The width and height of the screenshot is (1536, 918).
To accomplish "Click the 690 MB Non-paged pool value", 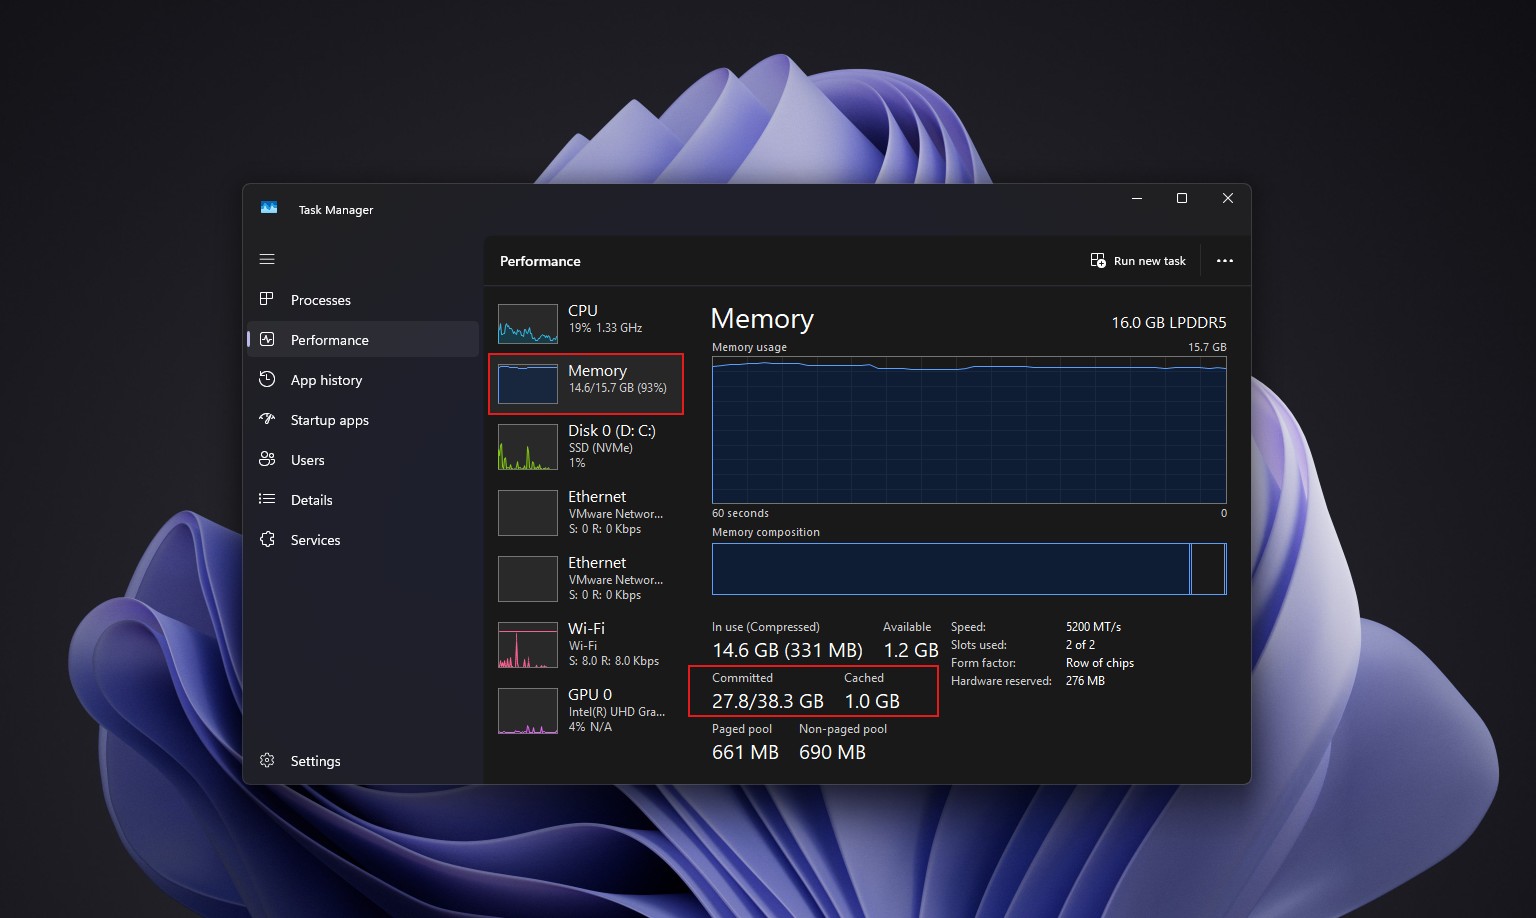I will click(832, 752).
